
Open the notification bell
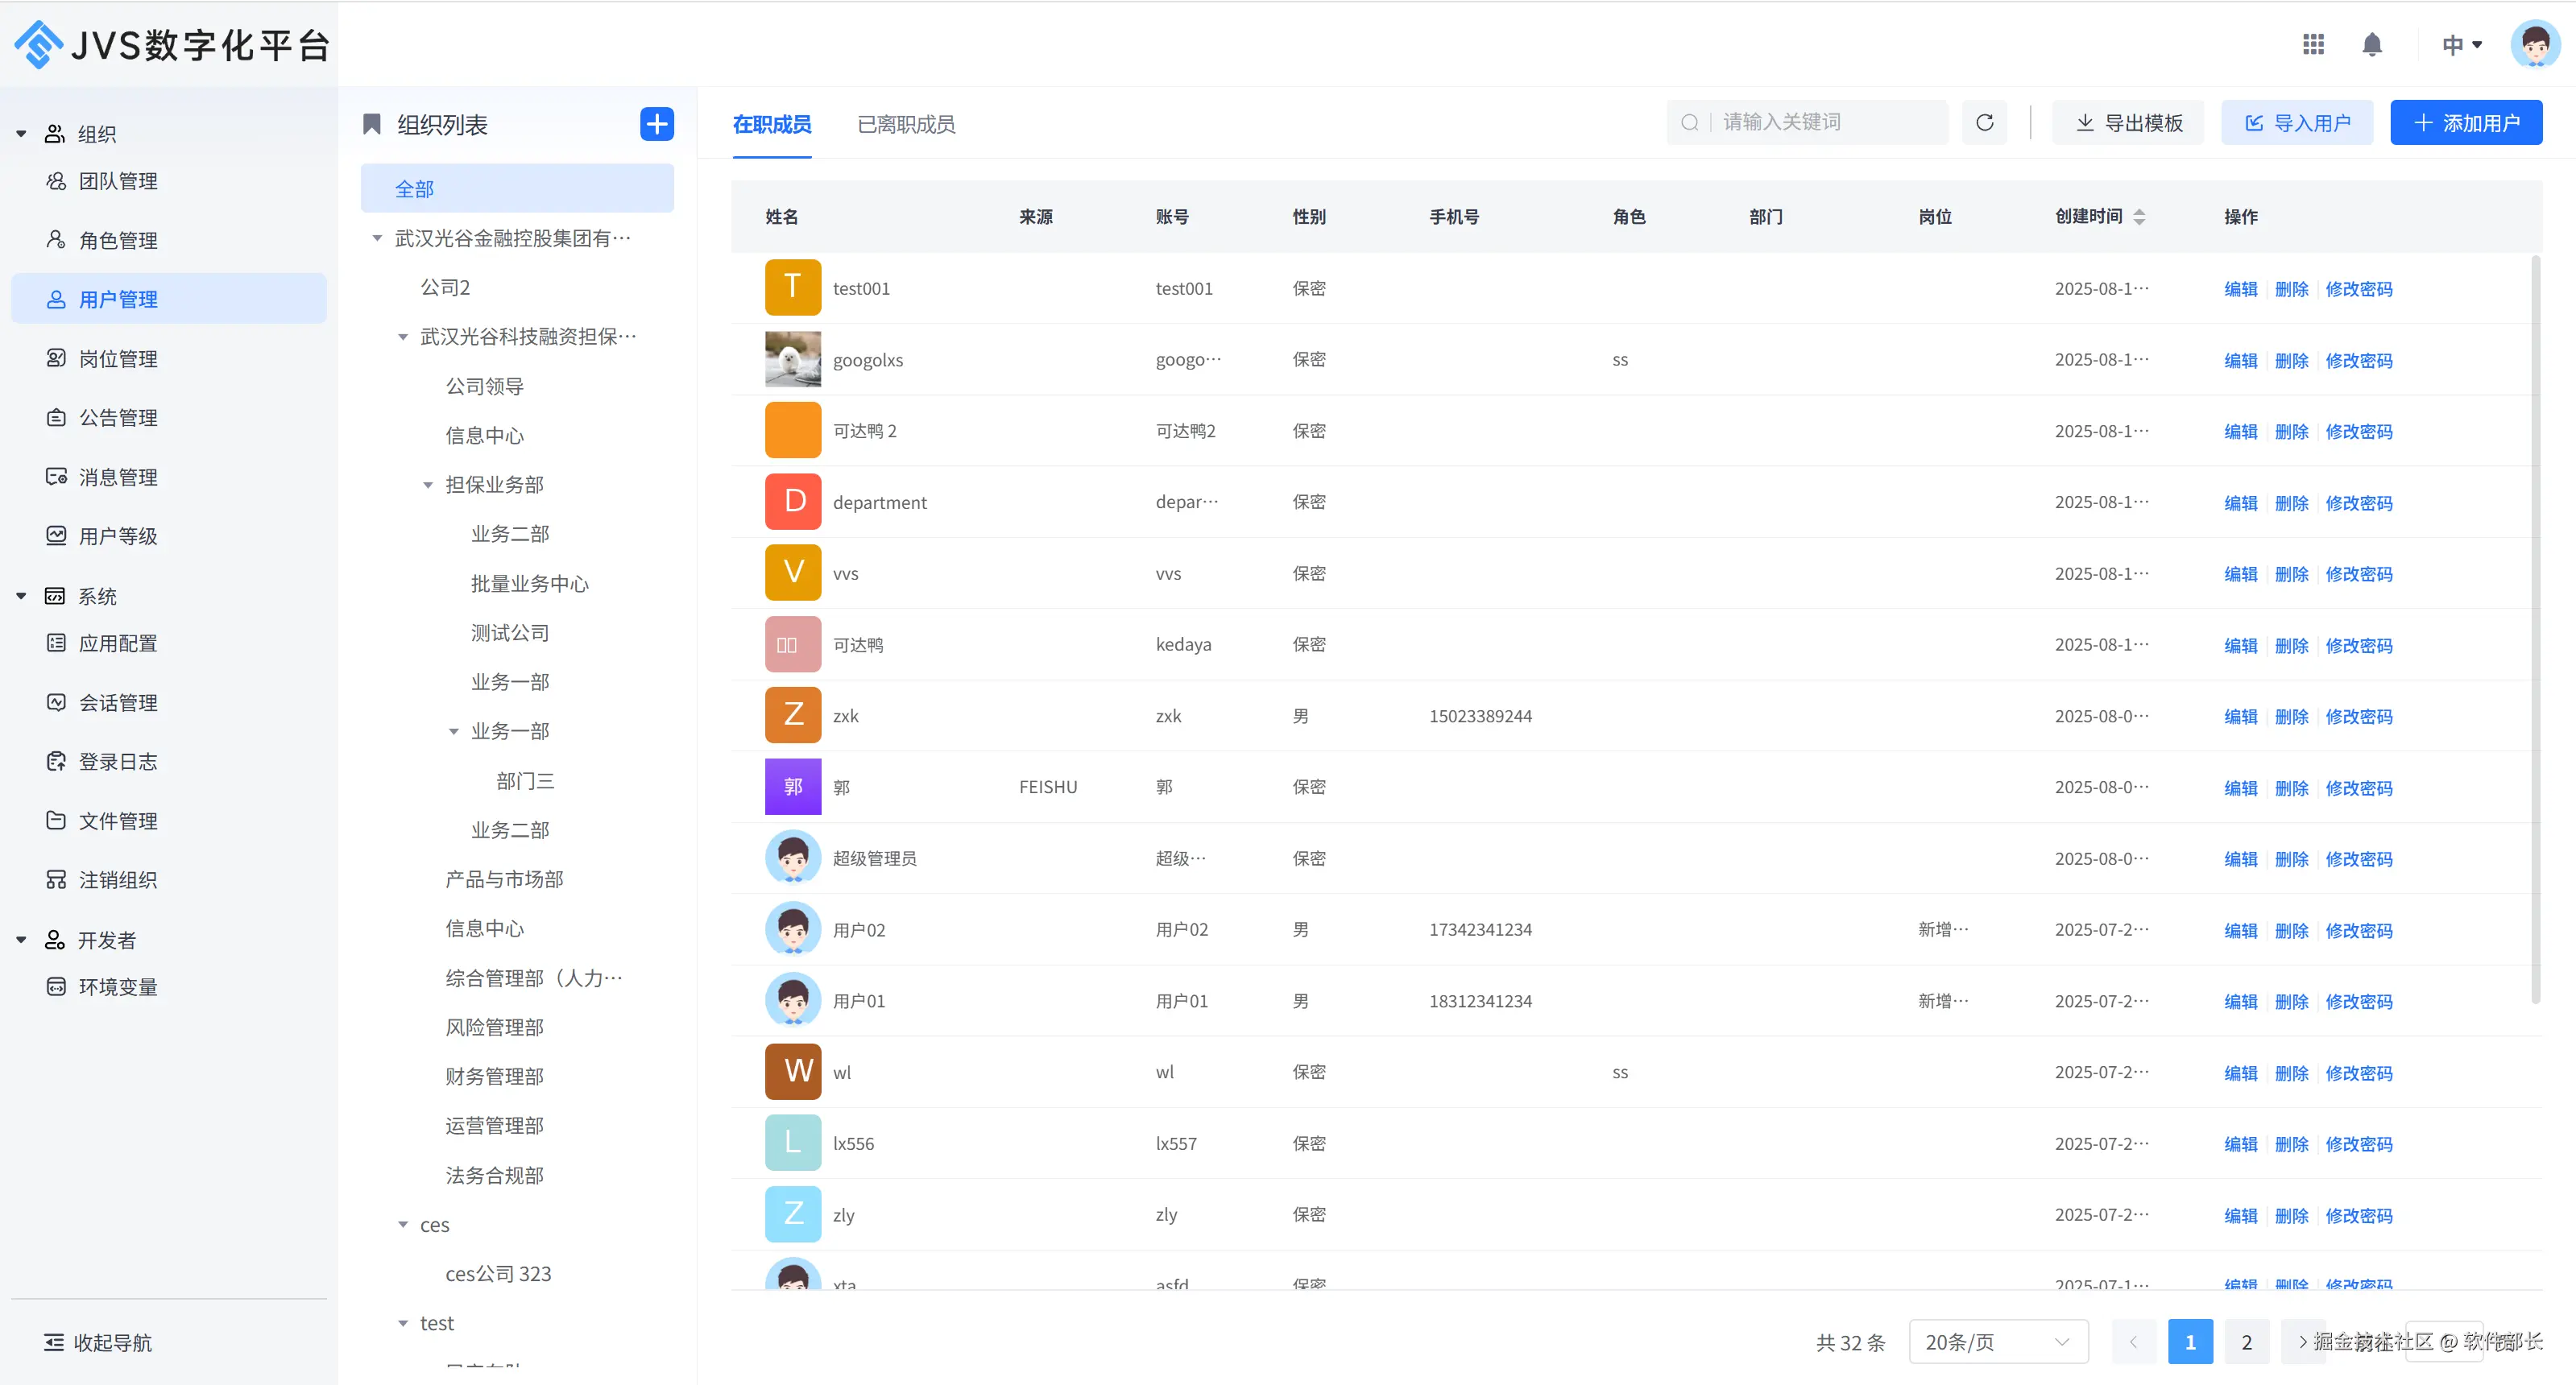click(x=2371, y=44)
